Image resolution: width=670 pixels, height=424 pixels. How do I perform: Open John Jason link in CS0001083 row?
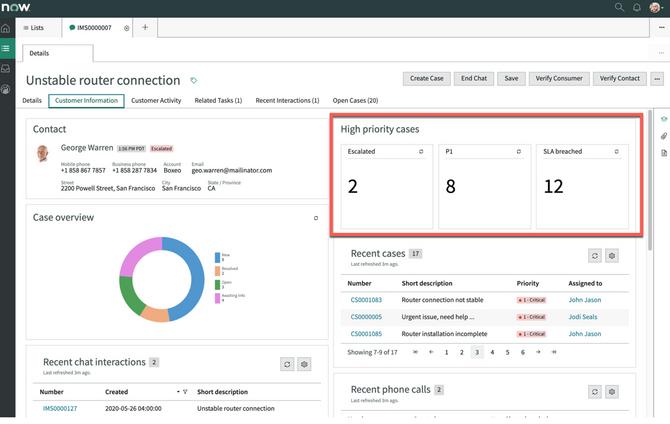pos(585,300)
